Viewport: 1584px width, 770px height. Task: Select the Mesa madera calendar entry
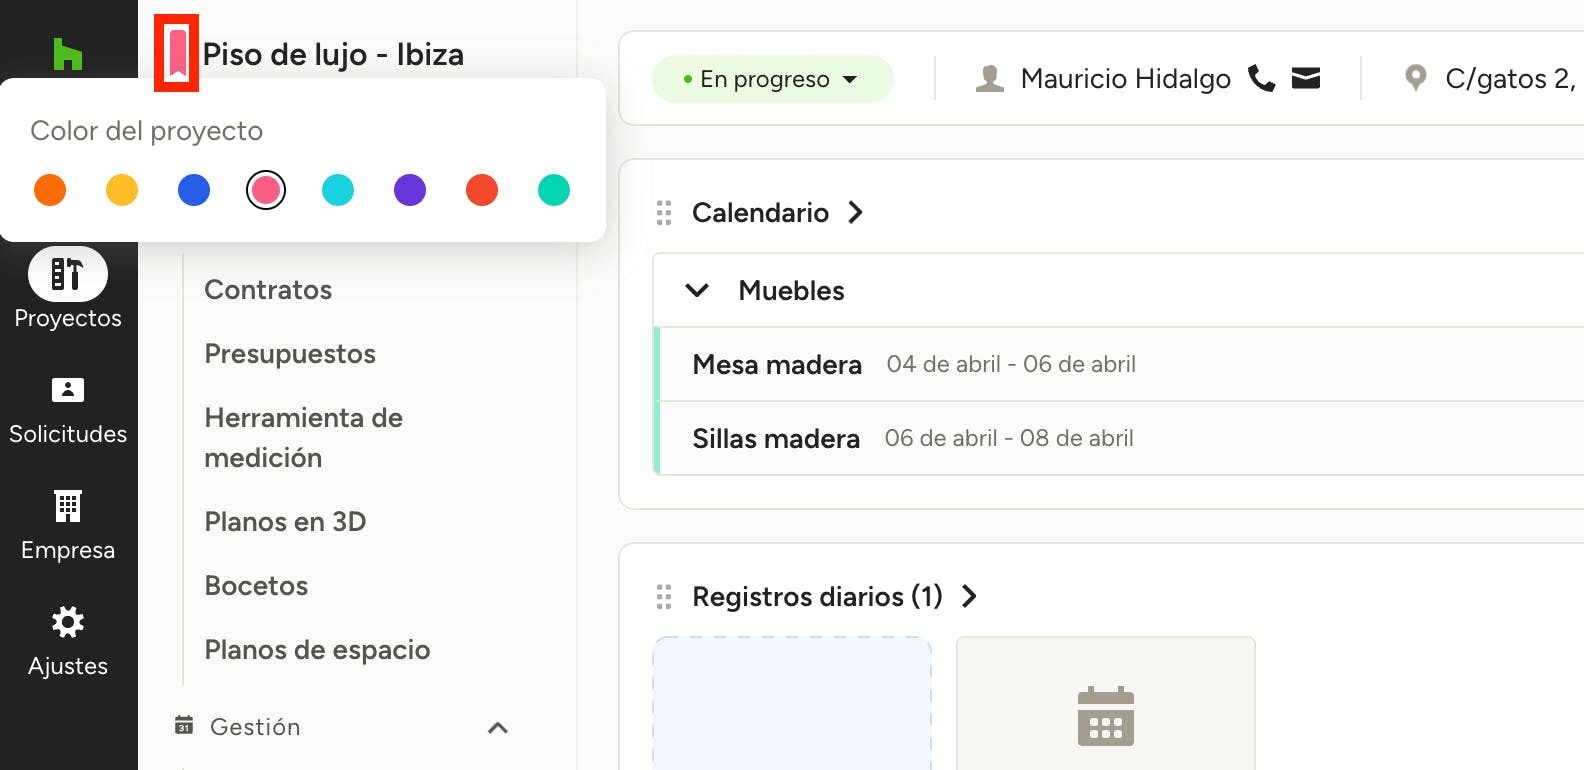tap(777, 365)
